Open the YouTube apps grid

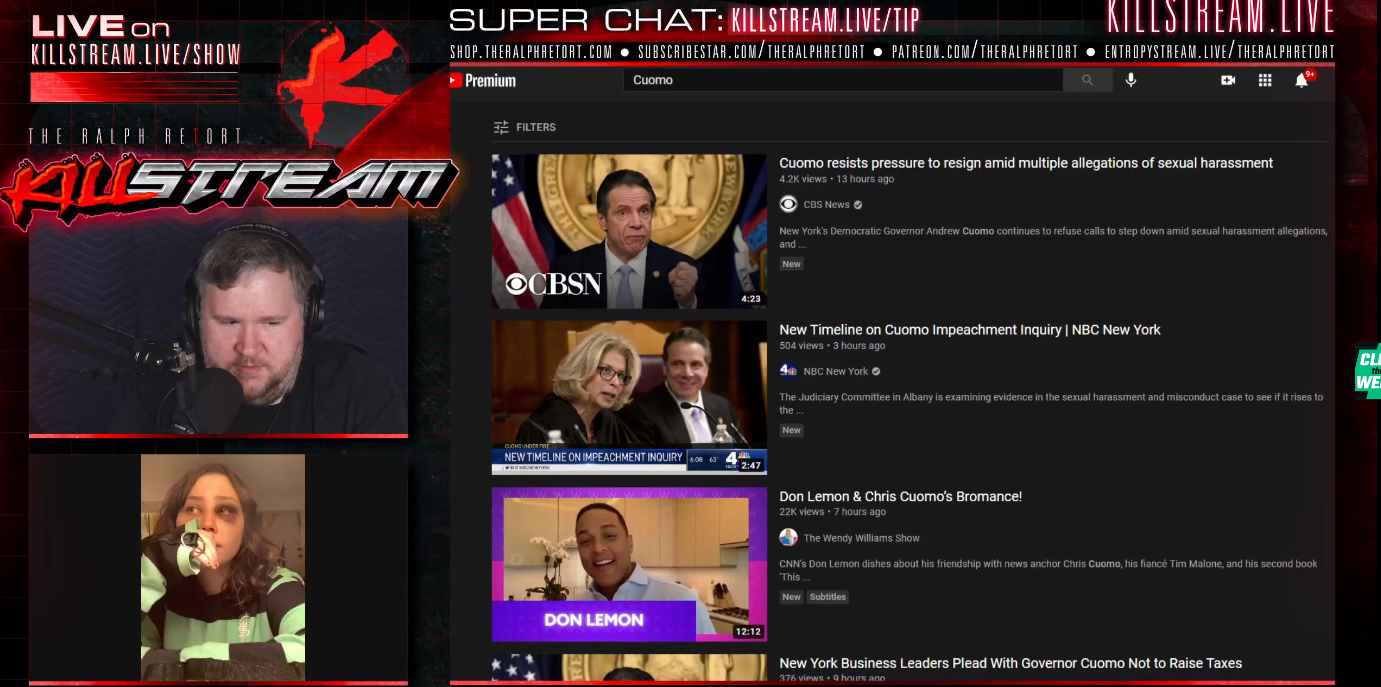pyautogui.click(x=1265, y=80)
